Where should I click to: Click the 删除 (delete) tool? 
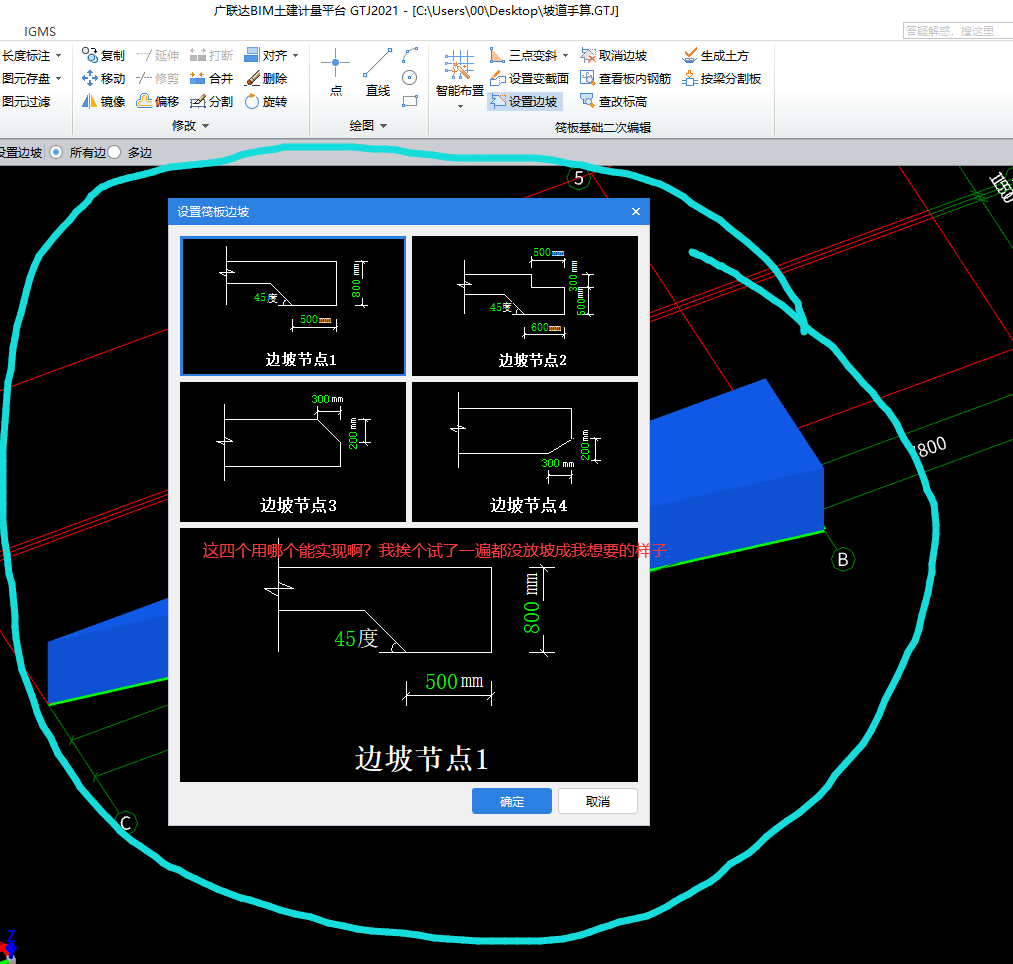click(266, 78)
